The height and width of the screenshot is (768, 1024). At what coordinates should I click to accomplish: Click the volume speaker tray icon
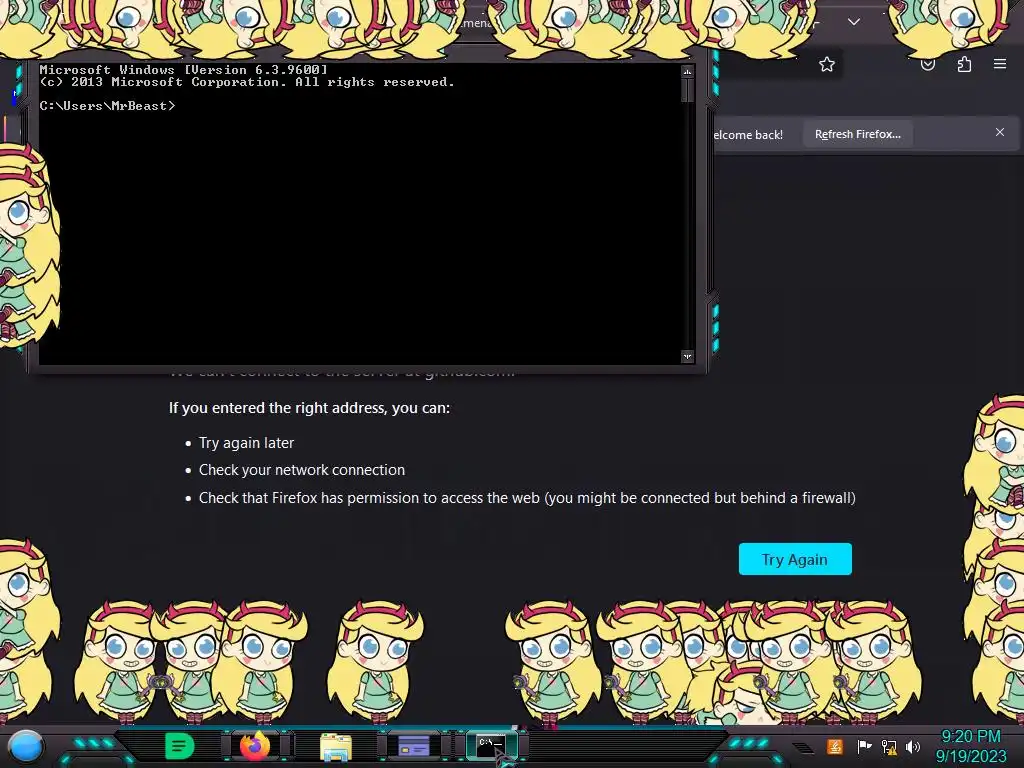(913, 746)
